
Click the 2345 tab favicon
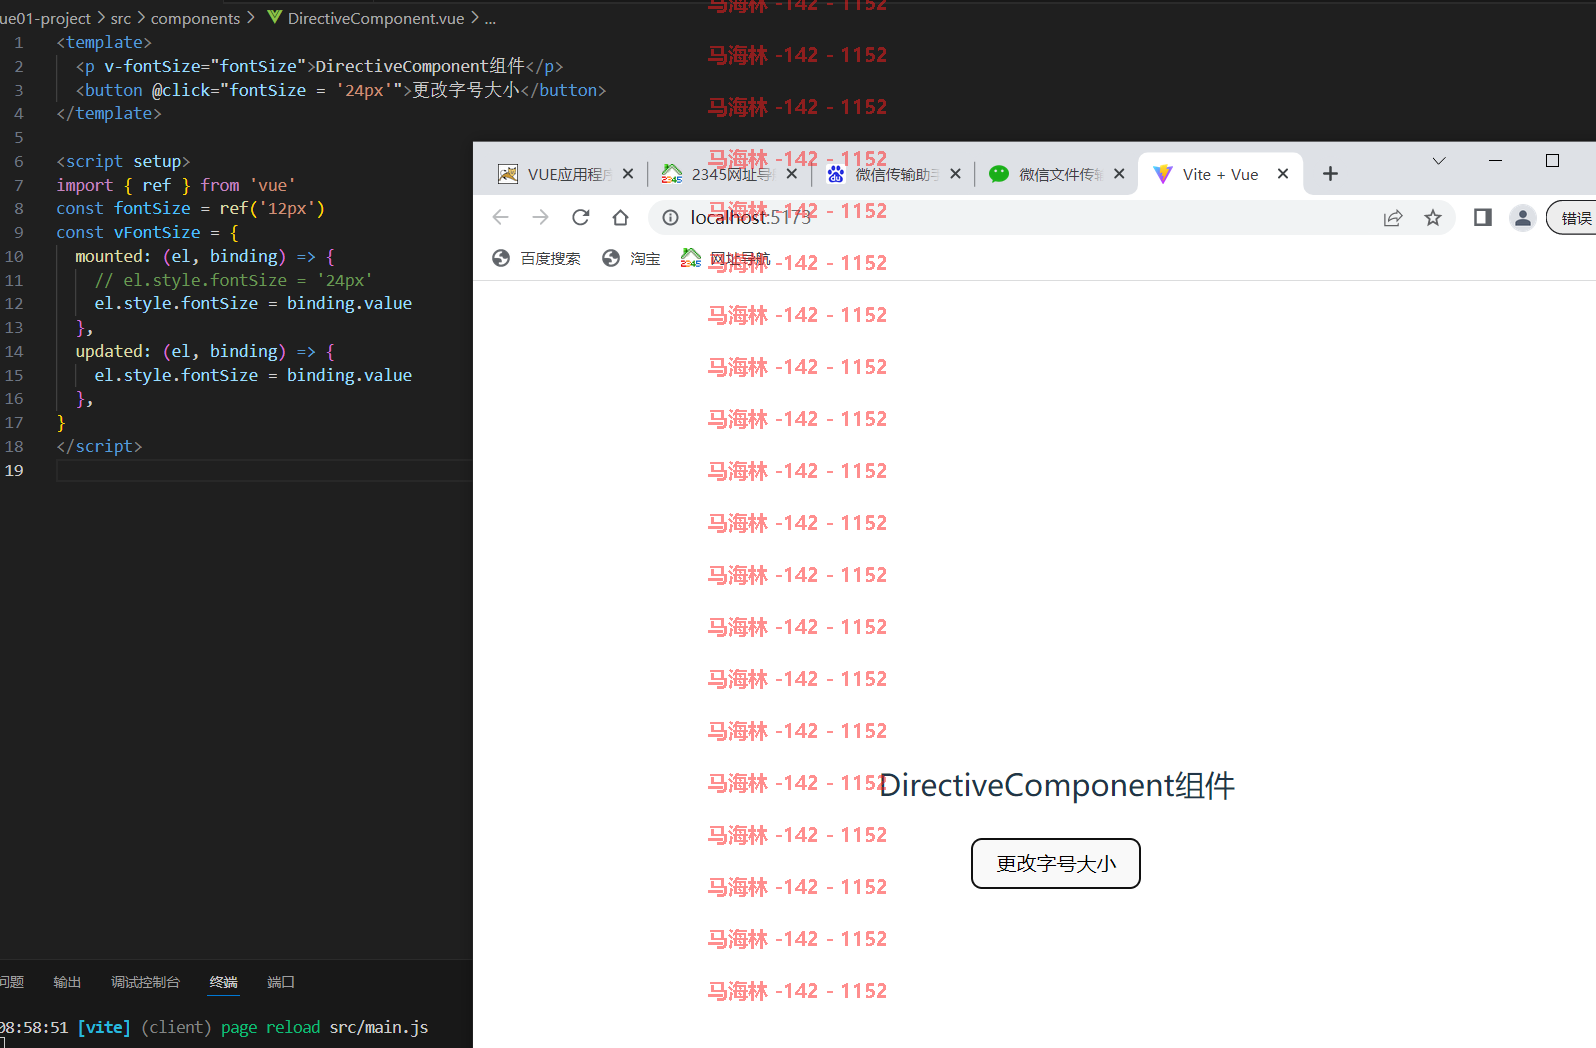[x=672, y=174]
